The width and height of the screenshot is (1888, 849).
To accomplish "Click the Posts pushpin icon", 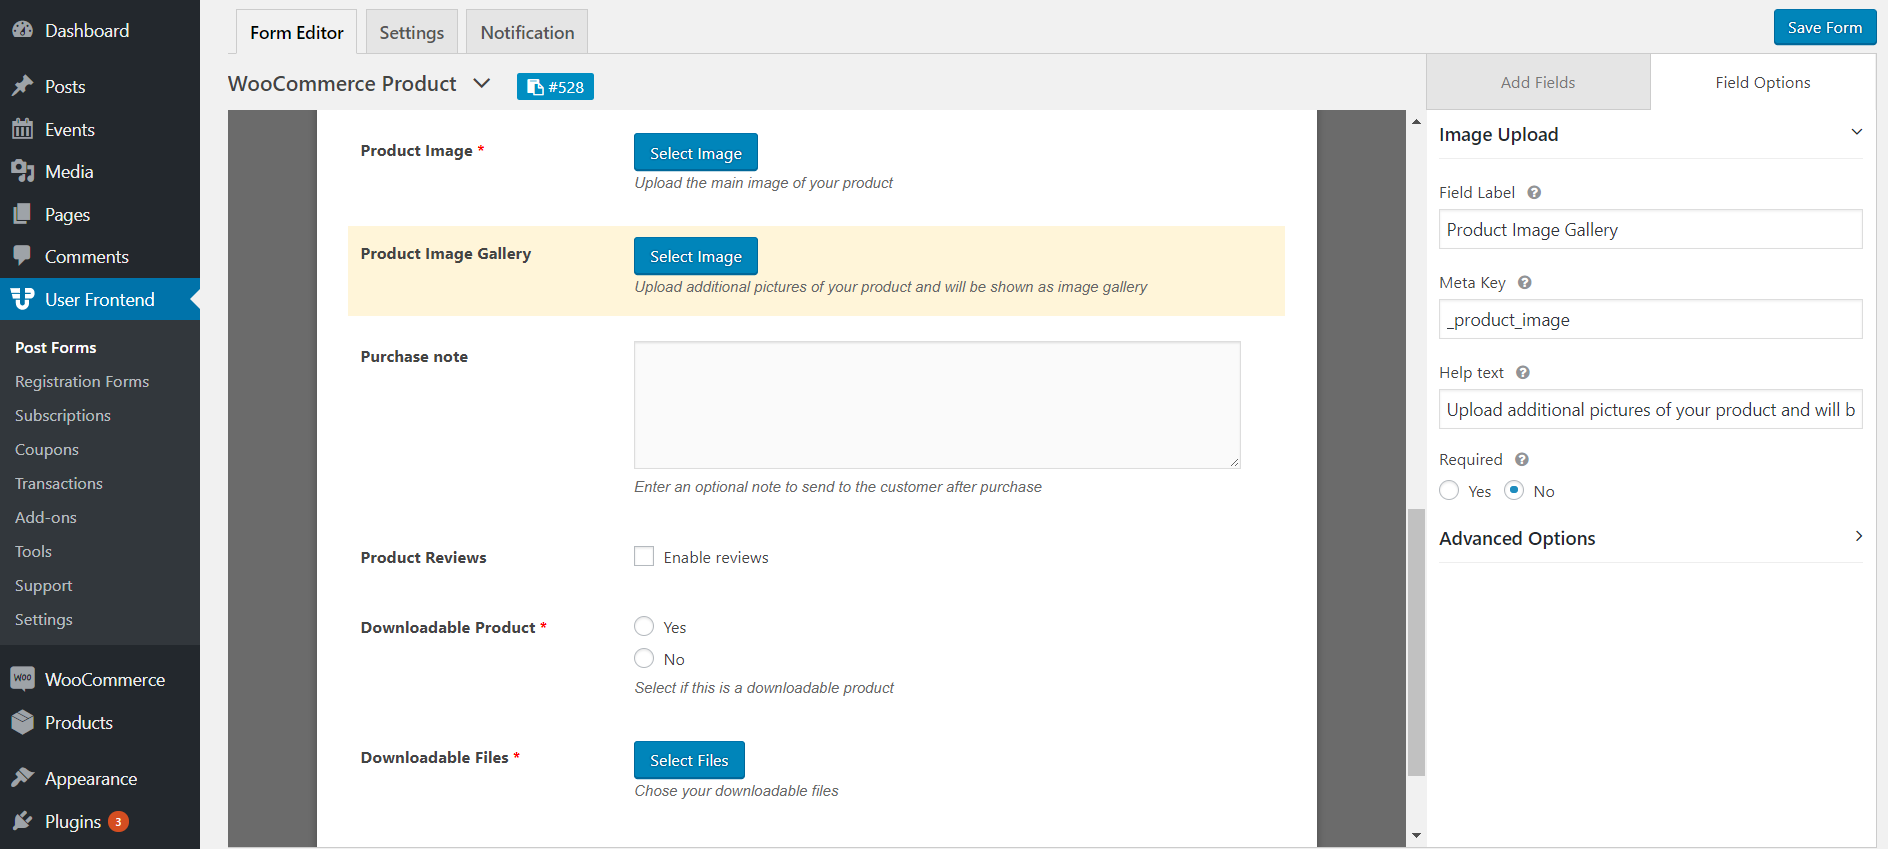I will [22, 86].
